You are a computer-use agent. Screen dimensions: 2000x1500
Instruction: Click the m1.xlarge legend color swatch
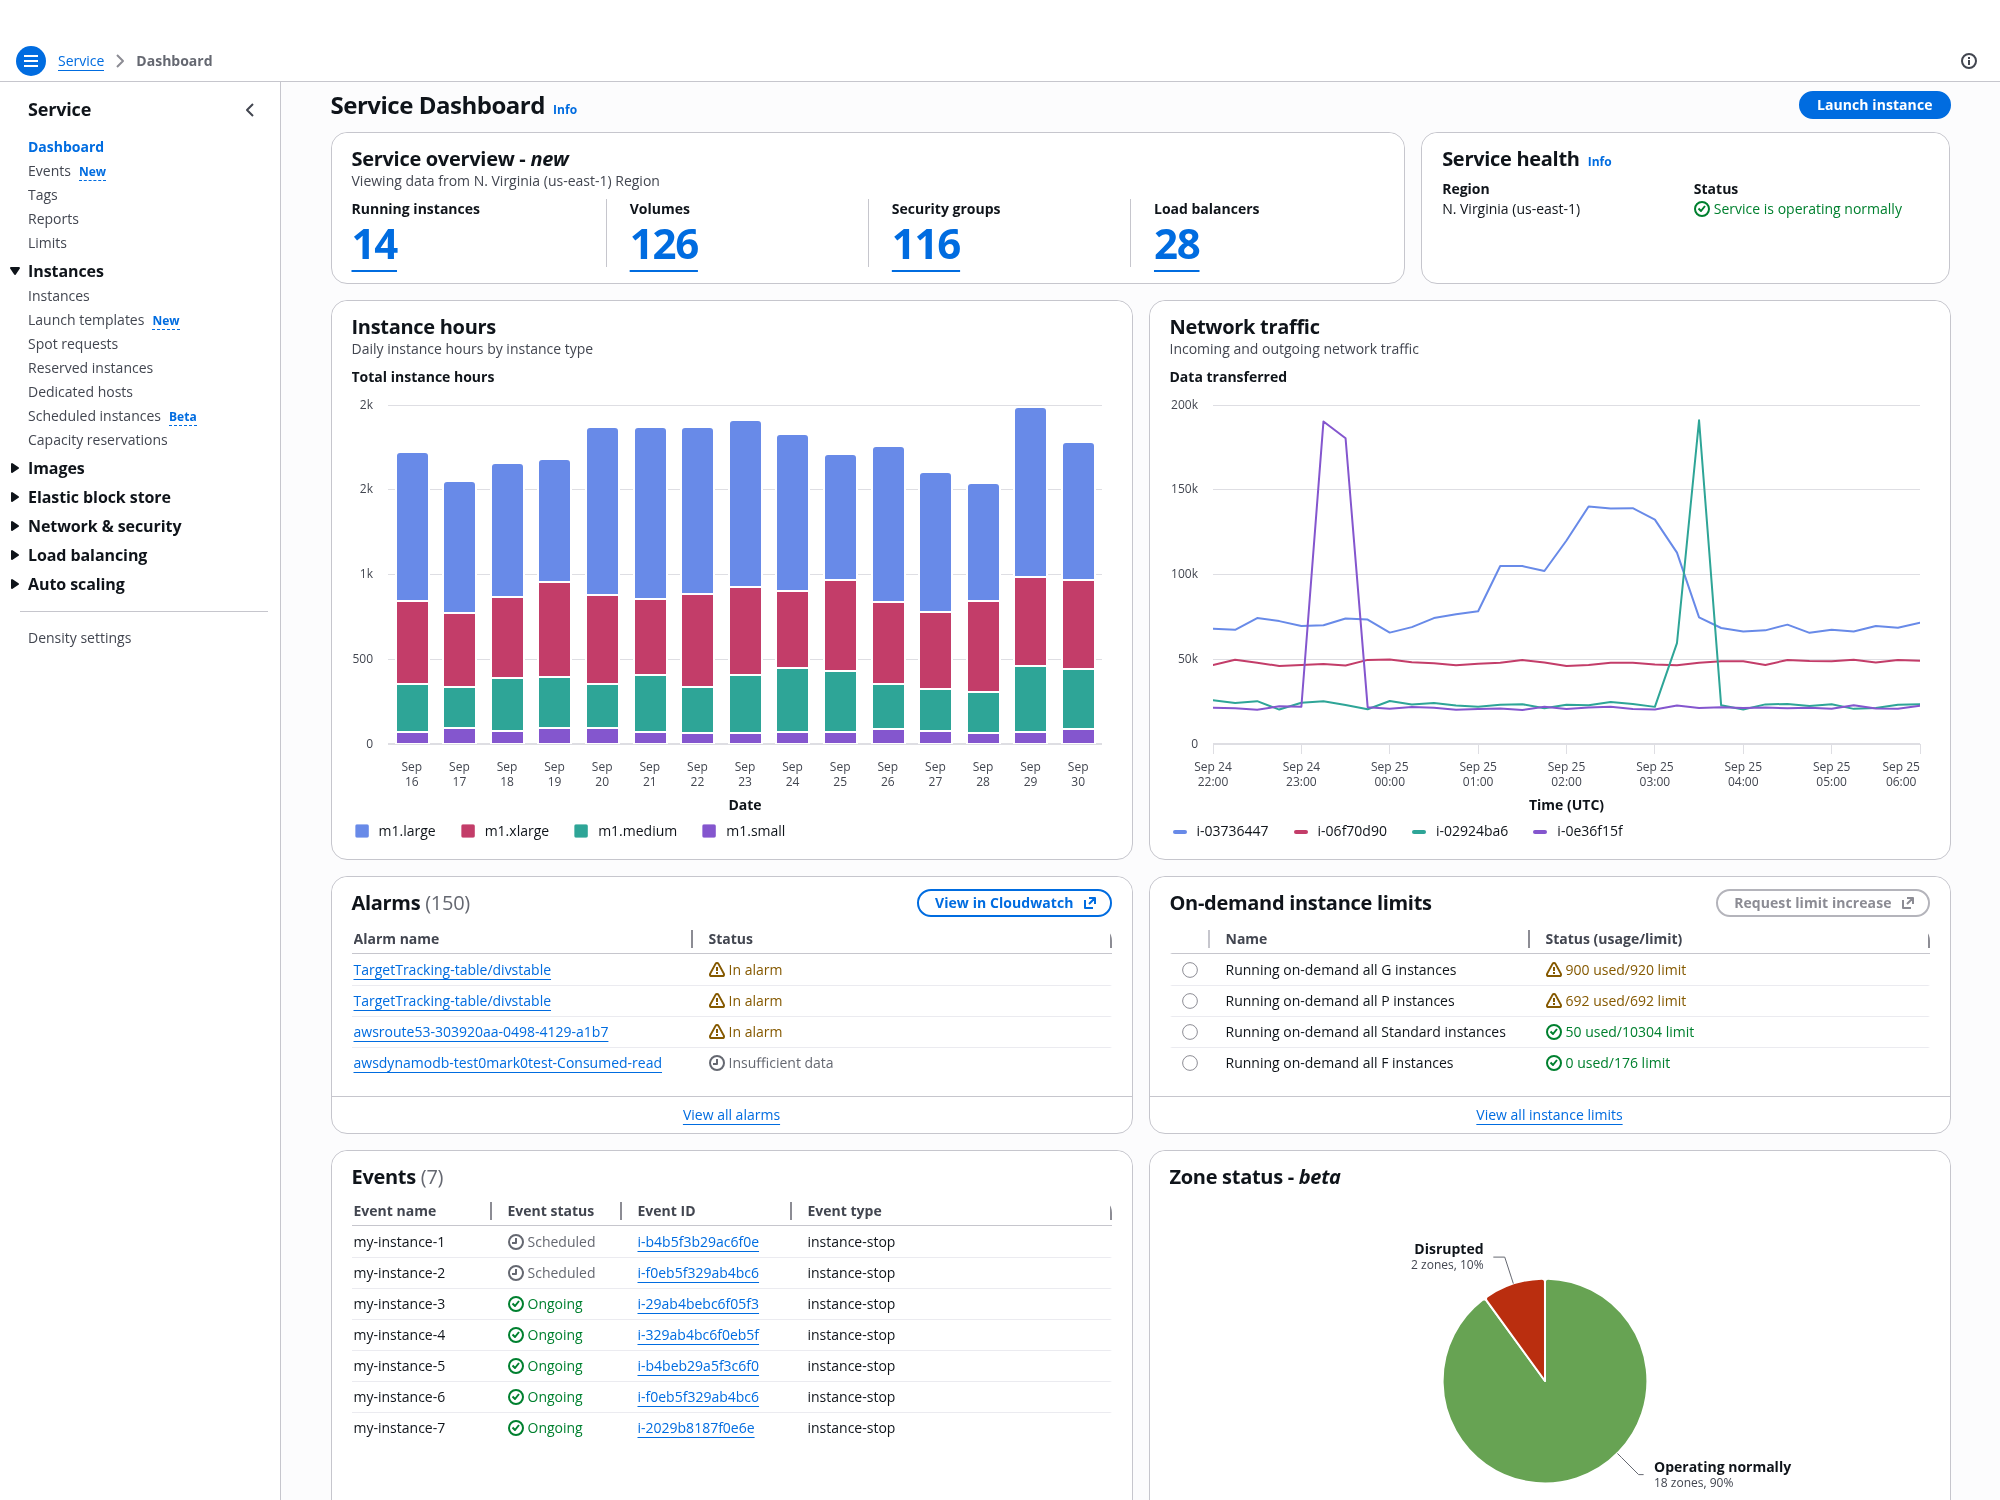tap(467, 831)
